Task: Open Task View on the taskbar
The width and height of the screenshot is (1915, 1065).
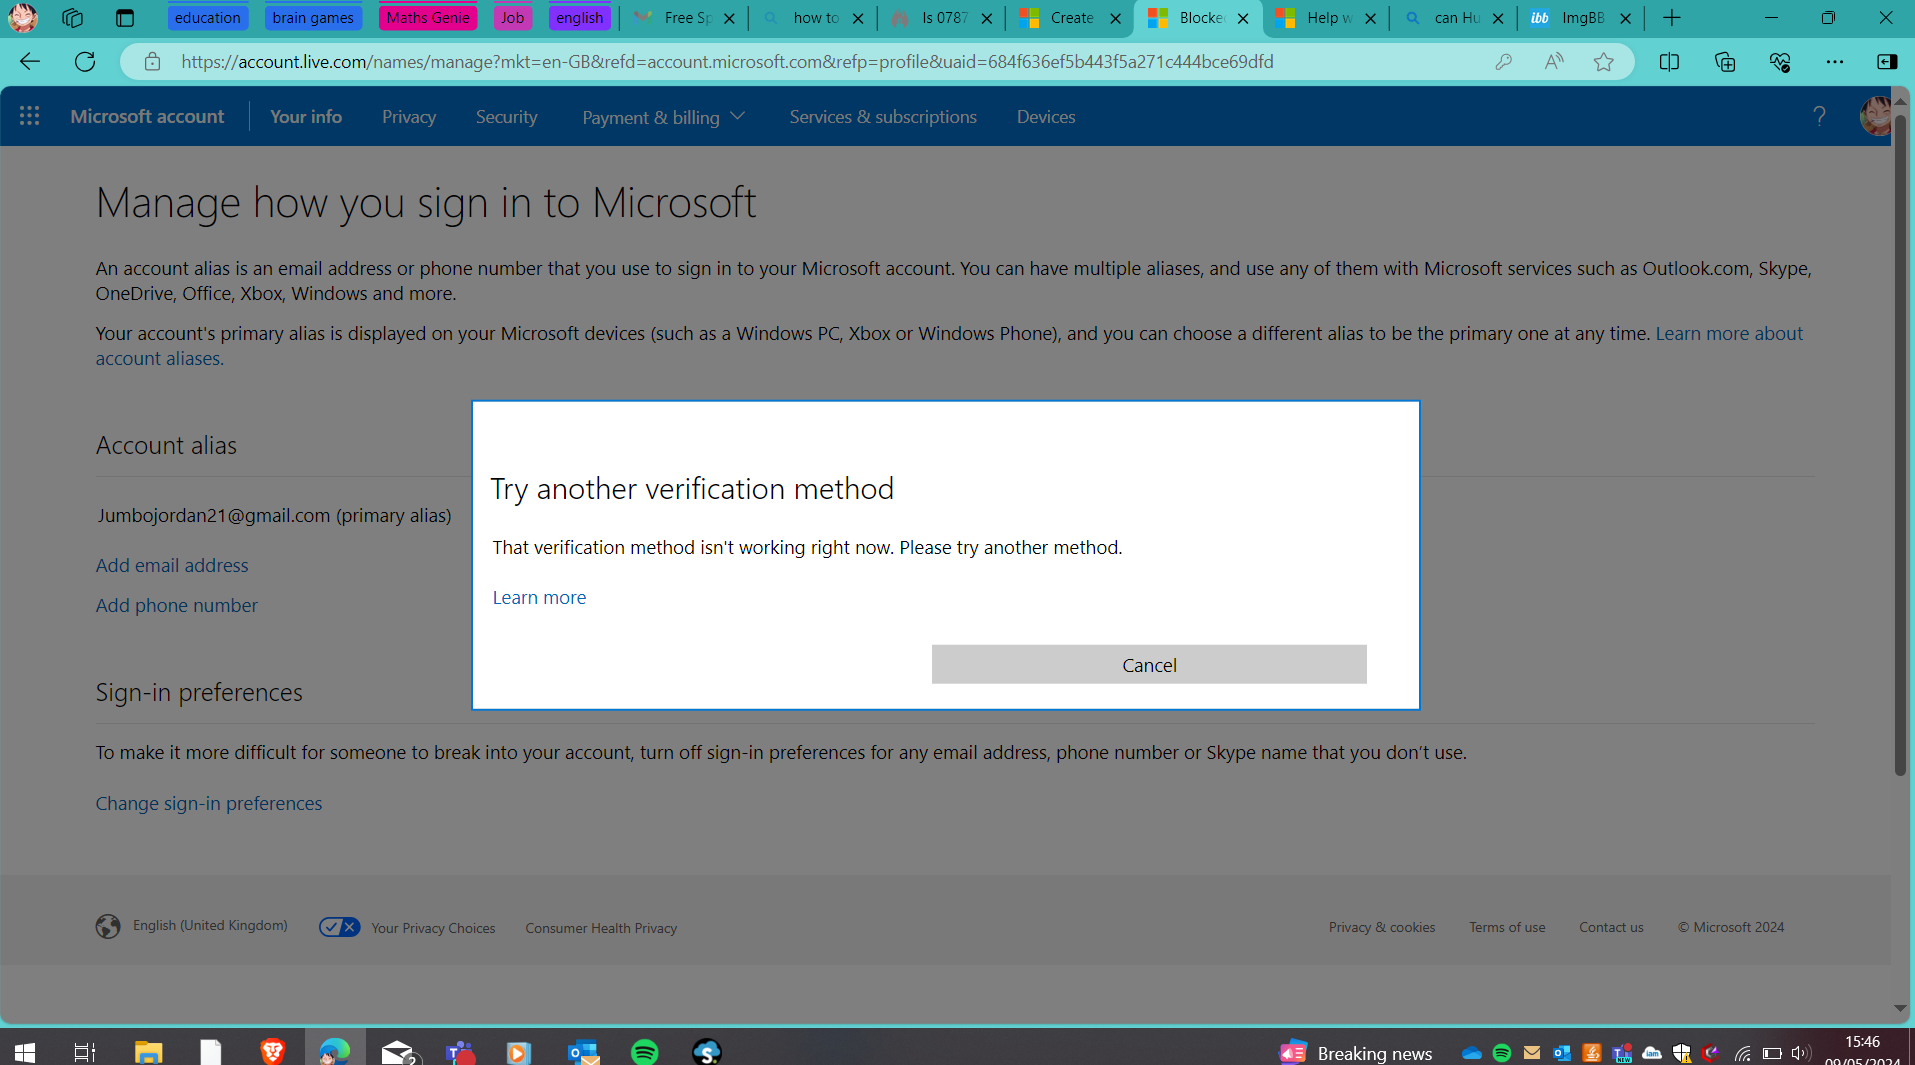Action: coord(85,1052)
